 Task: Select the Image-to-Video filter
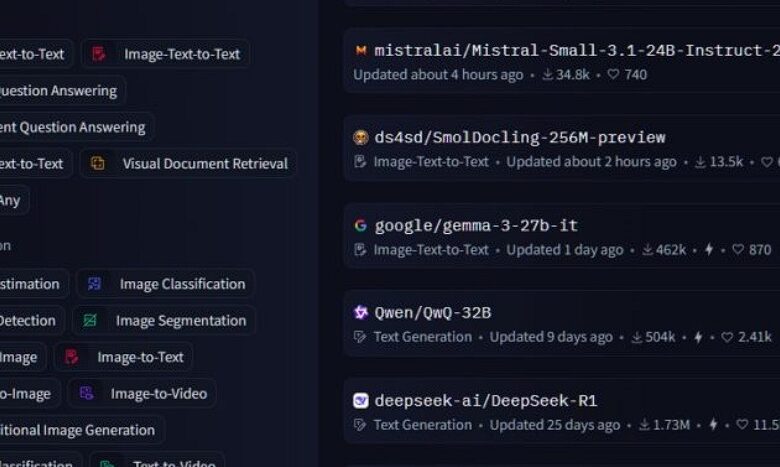[142, 393]
